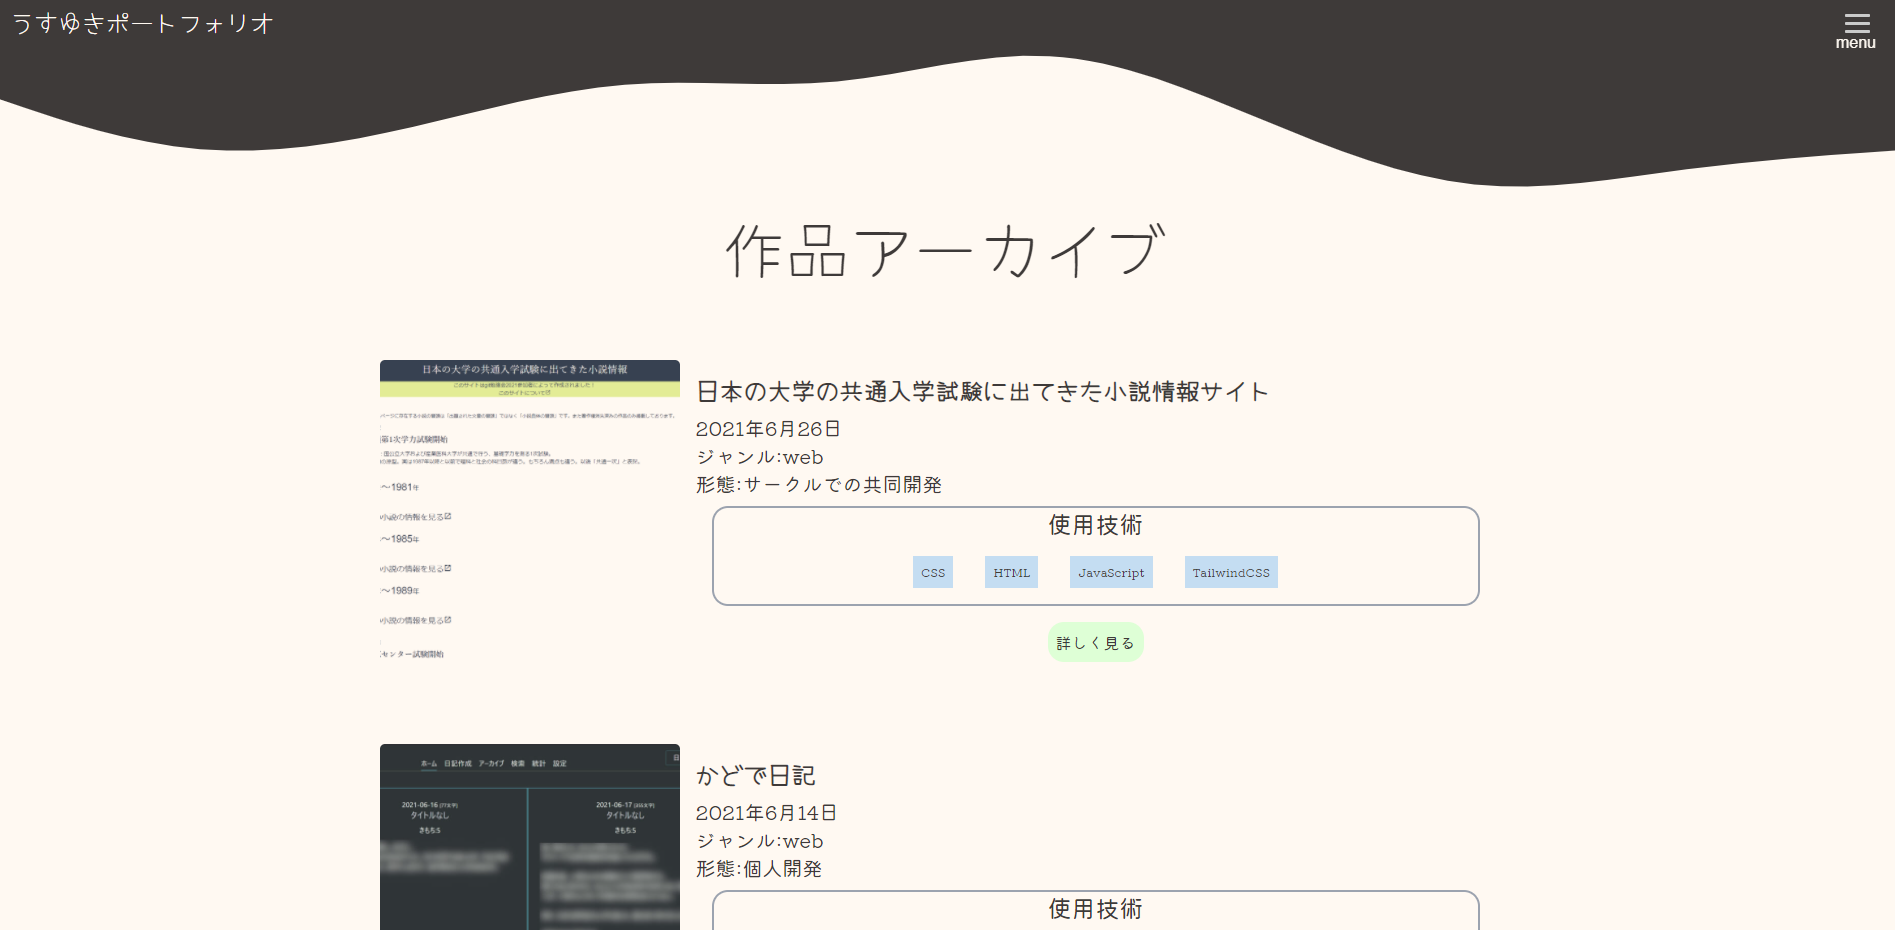Click 形態:サークルでの共同開発 text

[819, 485]
